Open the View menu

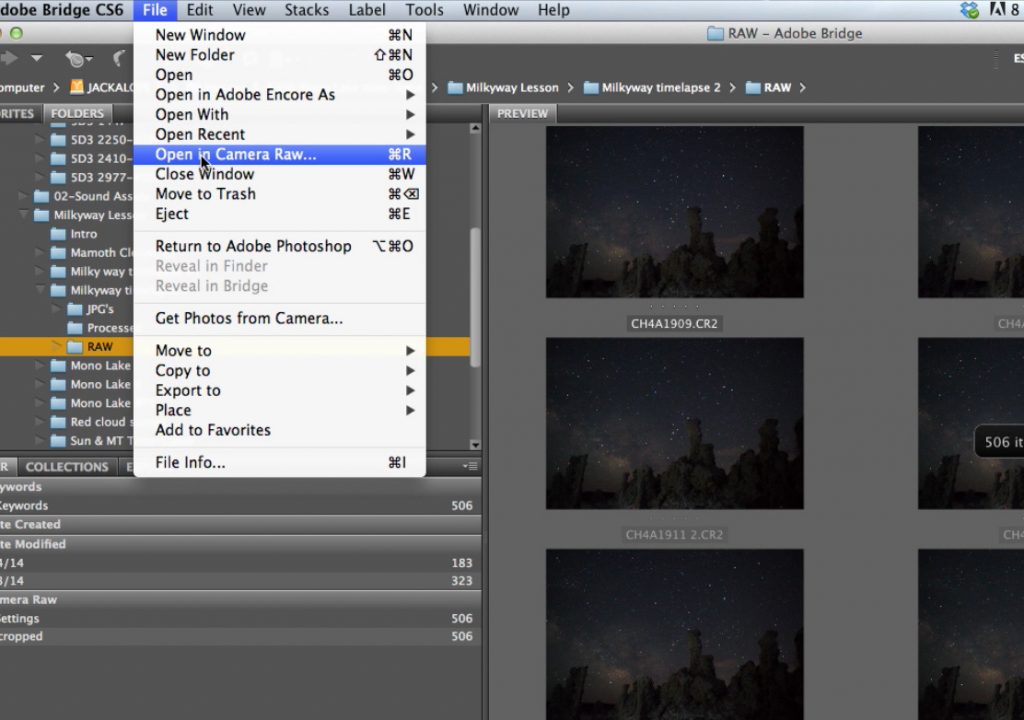[249, 10]
